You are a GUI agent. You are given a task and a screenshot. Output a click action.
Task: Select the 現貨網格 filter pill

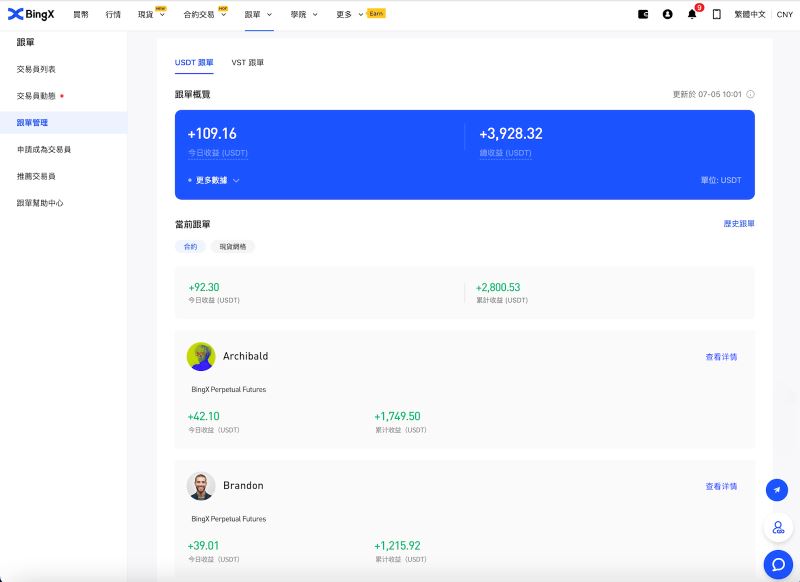[233, 246]
